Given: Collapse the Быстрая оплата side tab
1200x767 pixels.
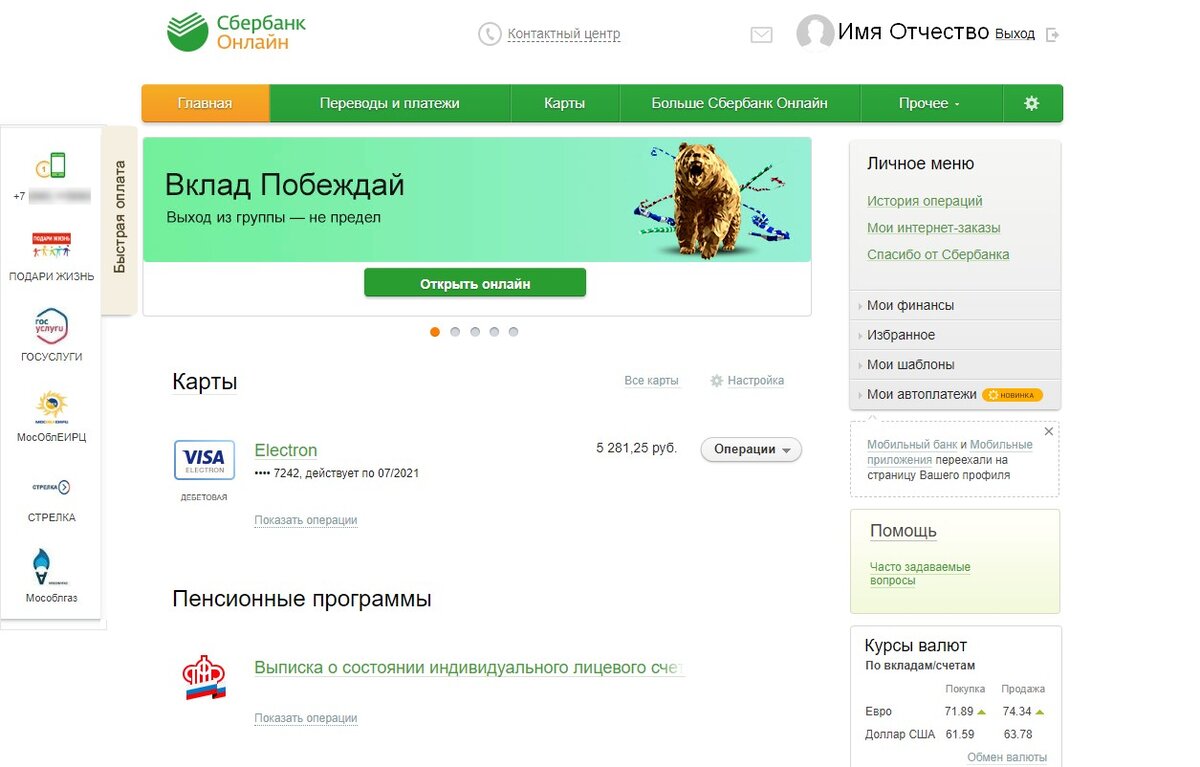Looking at the screenshot, I should (119, 221).
